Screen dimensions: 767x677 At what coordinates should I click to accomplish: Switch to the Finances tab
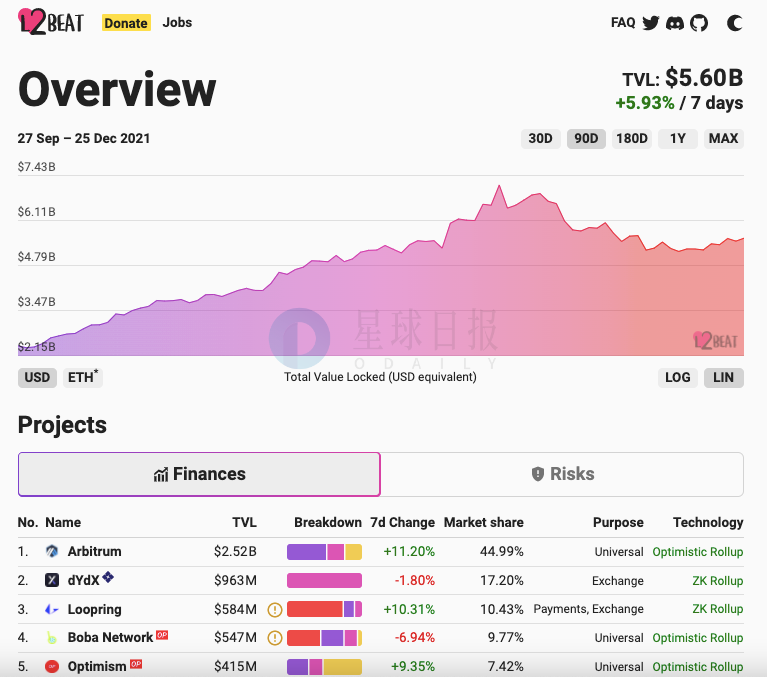coord(199,474)
